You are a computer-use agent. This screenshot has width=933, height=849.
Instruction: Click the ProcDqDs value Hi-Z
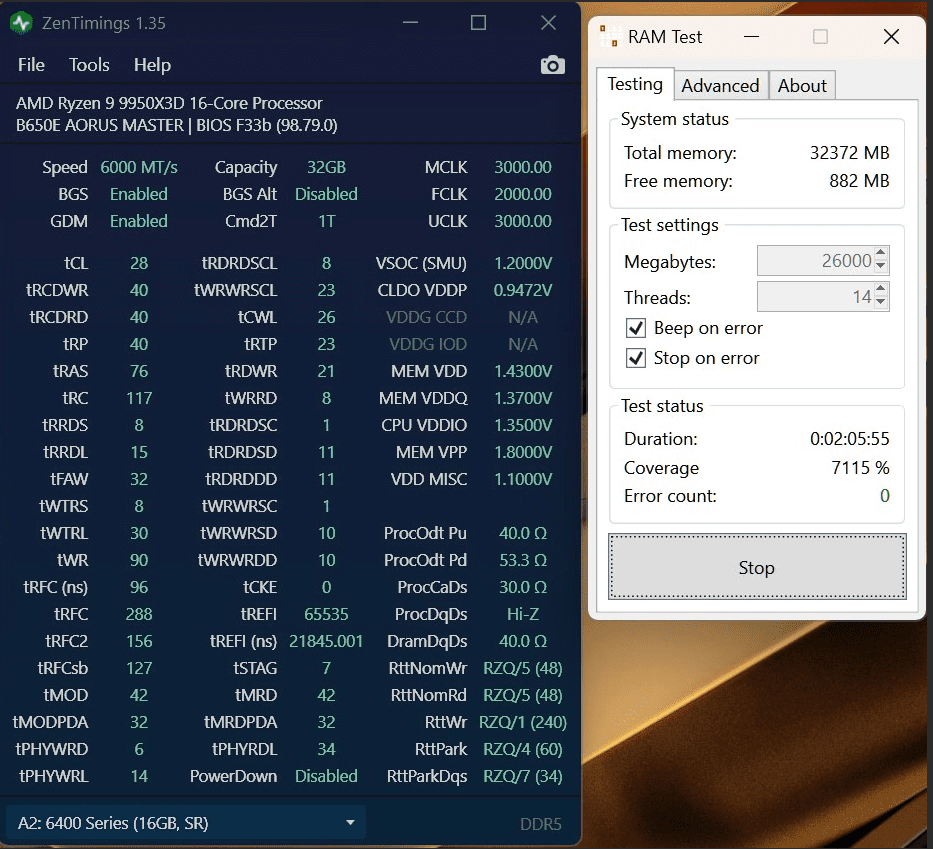(522, 614)
